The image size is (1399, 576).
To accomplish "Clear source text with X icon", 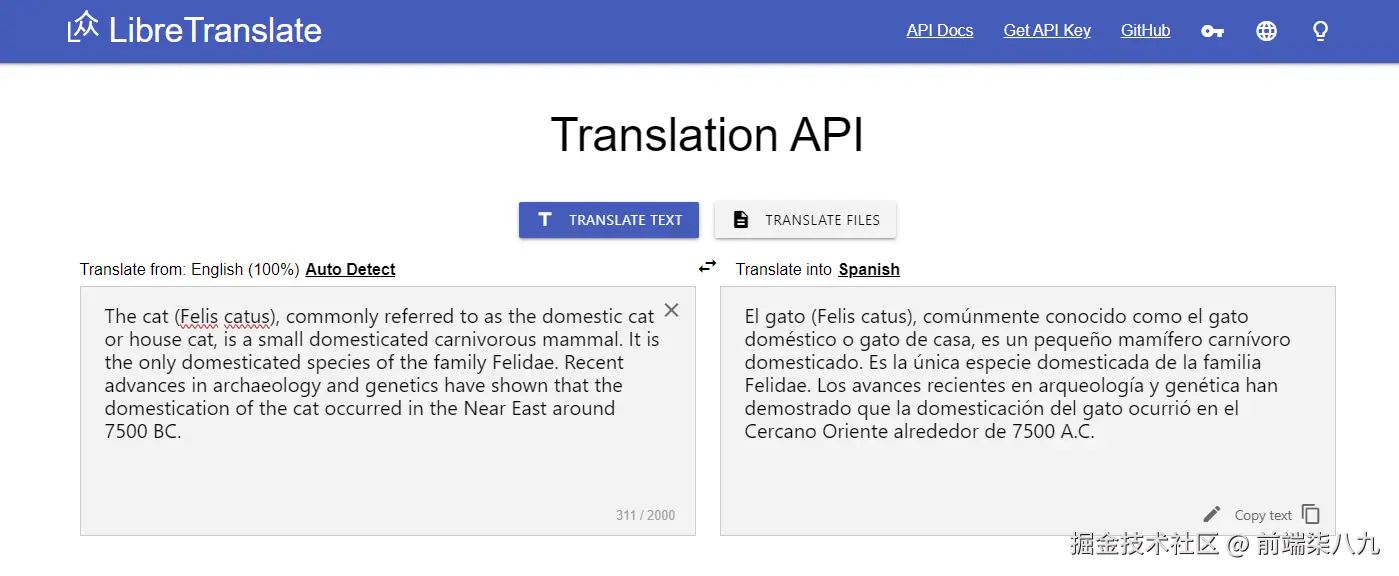I will 672,310.
